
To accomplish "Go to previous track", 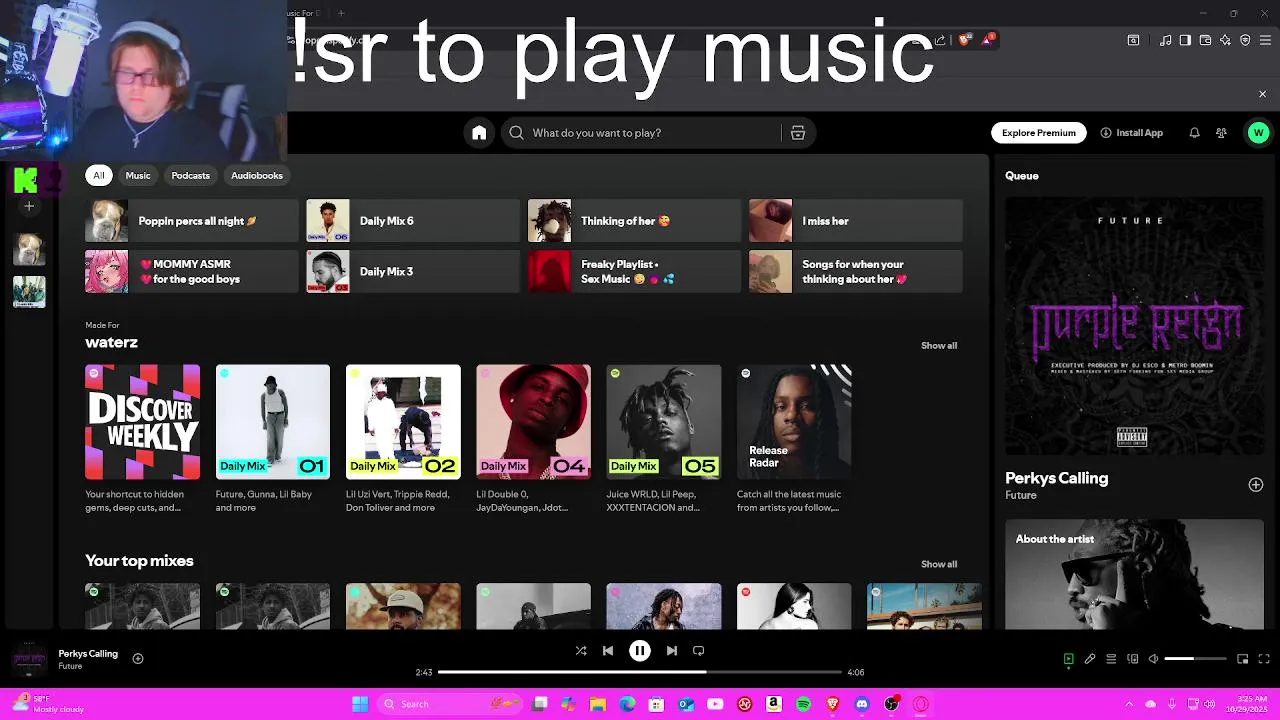I will pyautogui.click(x=608, y=650).
